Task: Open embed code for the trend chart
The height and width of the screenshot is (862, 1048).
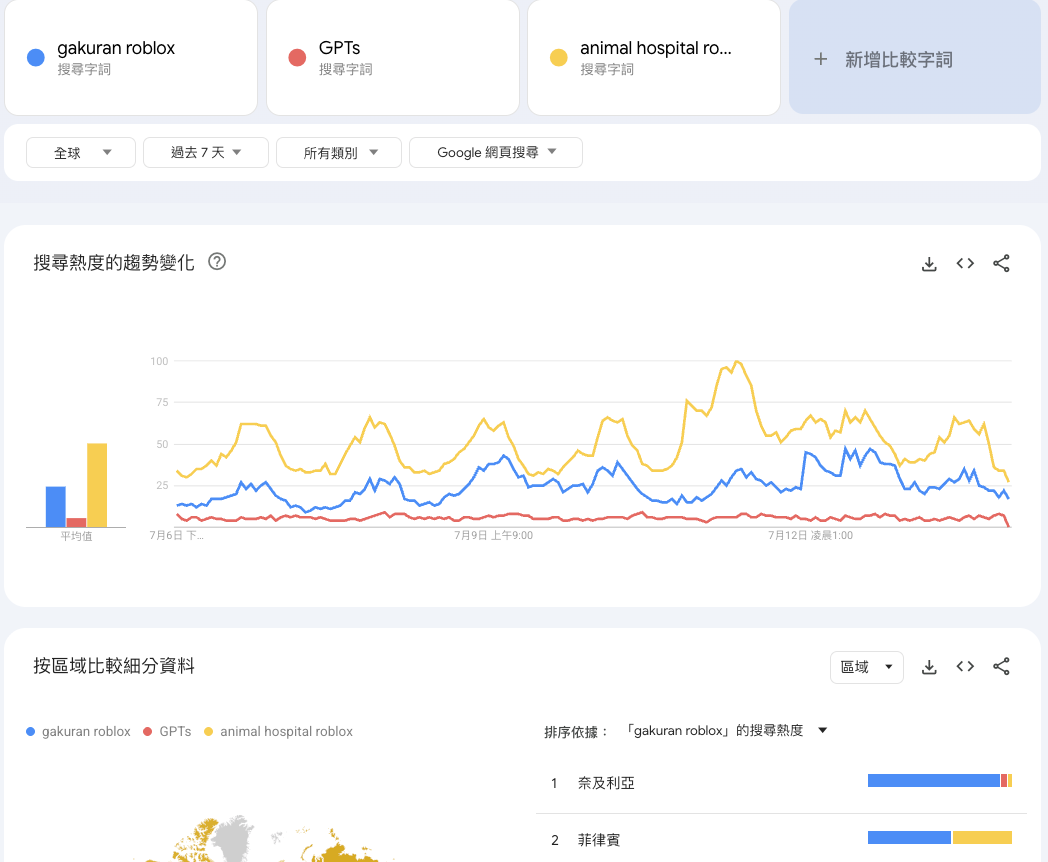Action: click(965, 263)
